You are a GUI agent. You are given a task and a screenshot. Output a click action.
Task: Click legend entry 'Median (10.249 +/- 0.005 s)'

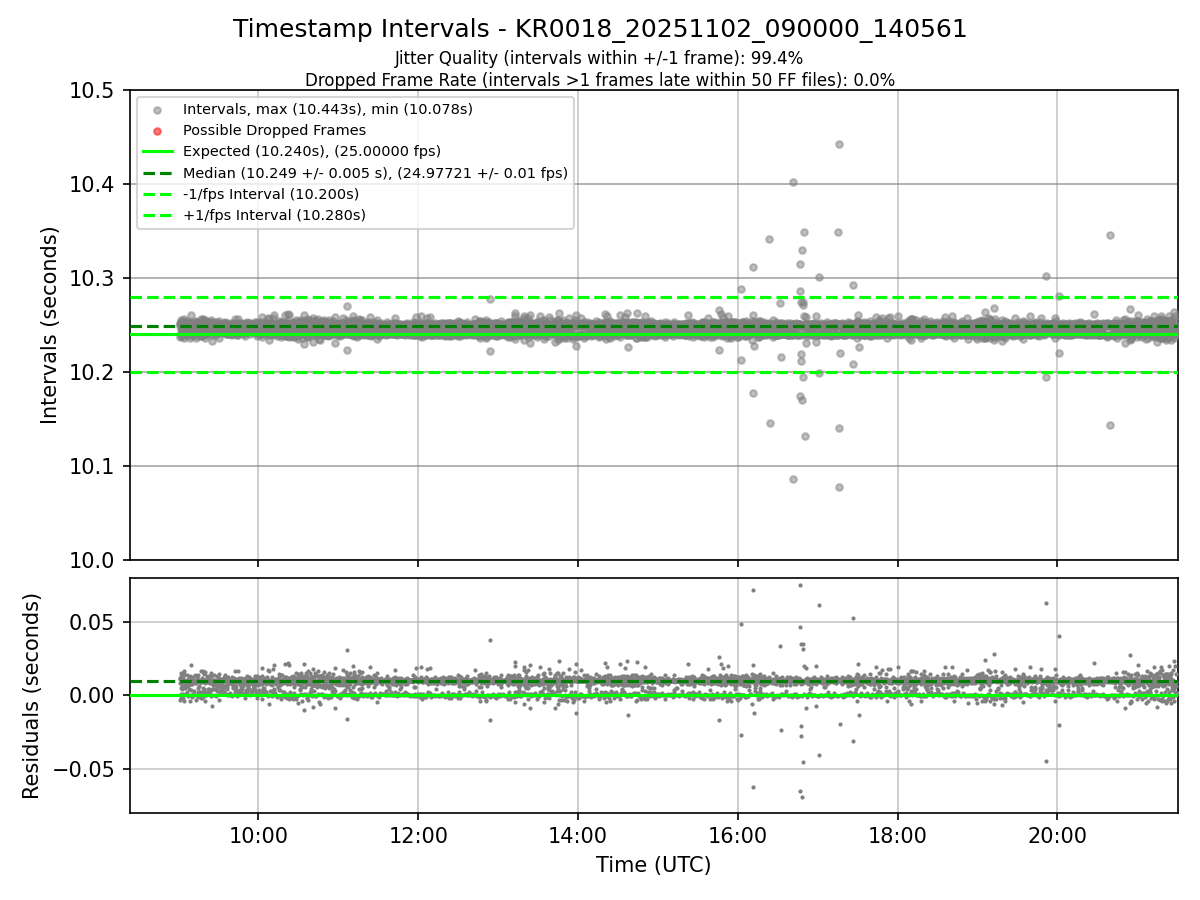375,173
